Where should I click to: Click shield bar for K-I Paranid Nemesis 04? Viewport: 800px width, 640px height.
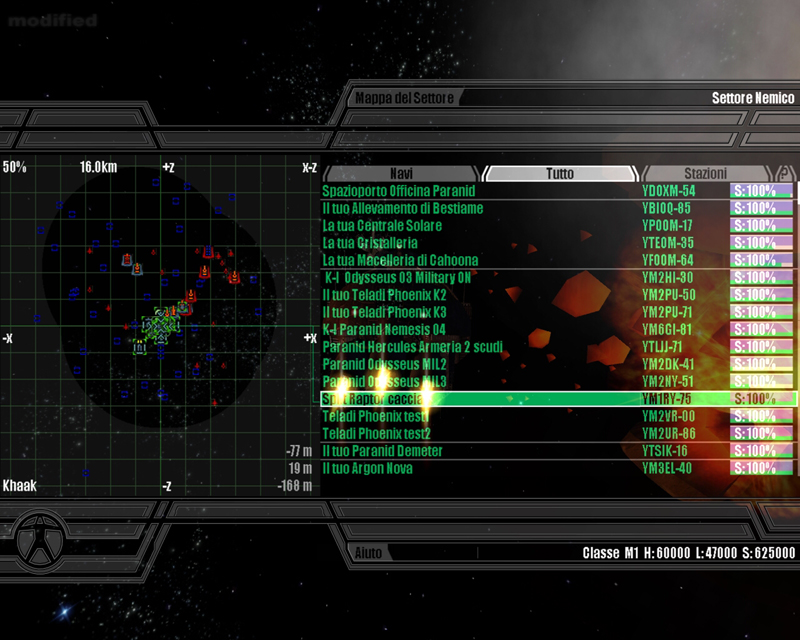point(762,330)
